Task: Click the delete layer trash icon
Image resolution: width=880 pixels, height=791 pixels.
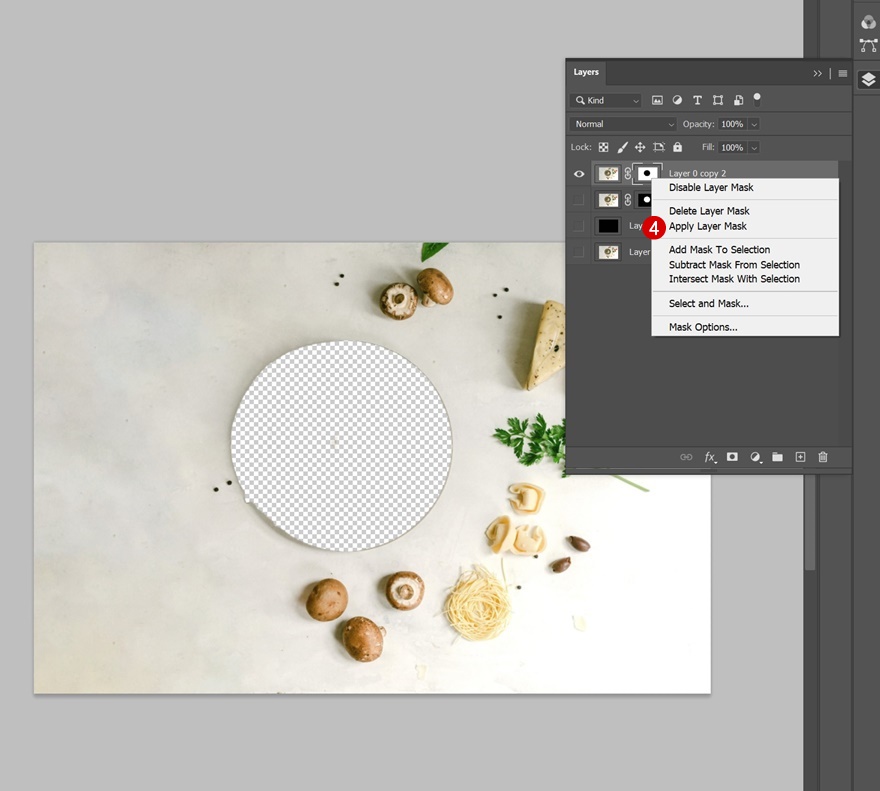Action: pyautogui.click(x=823, y=457)
